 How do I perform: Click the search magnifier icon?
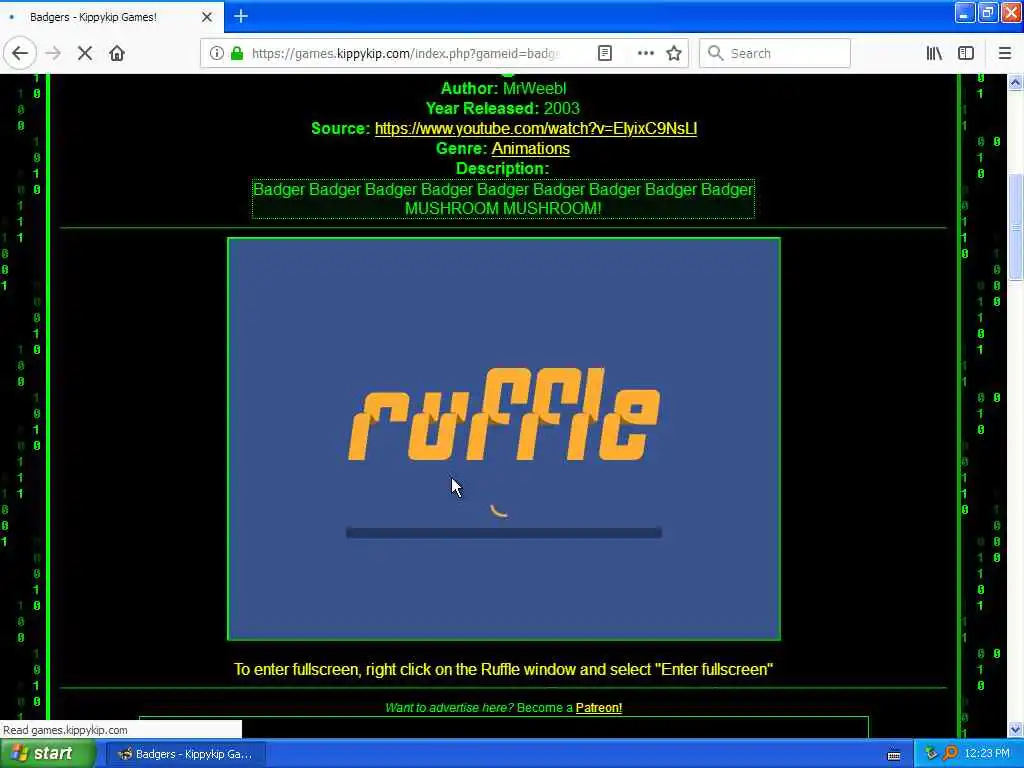point(715,53)
